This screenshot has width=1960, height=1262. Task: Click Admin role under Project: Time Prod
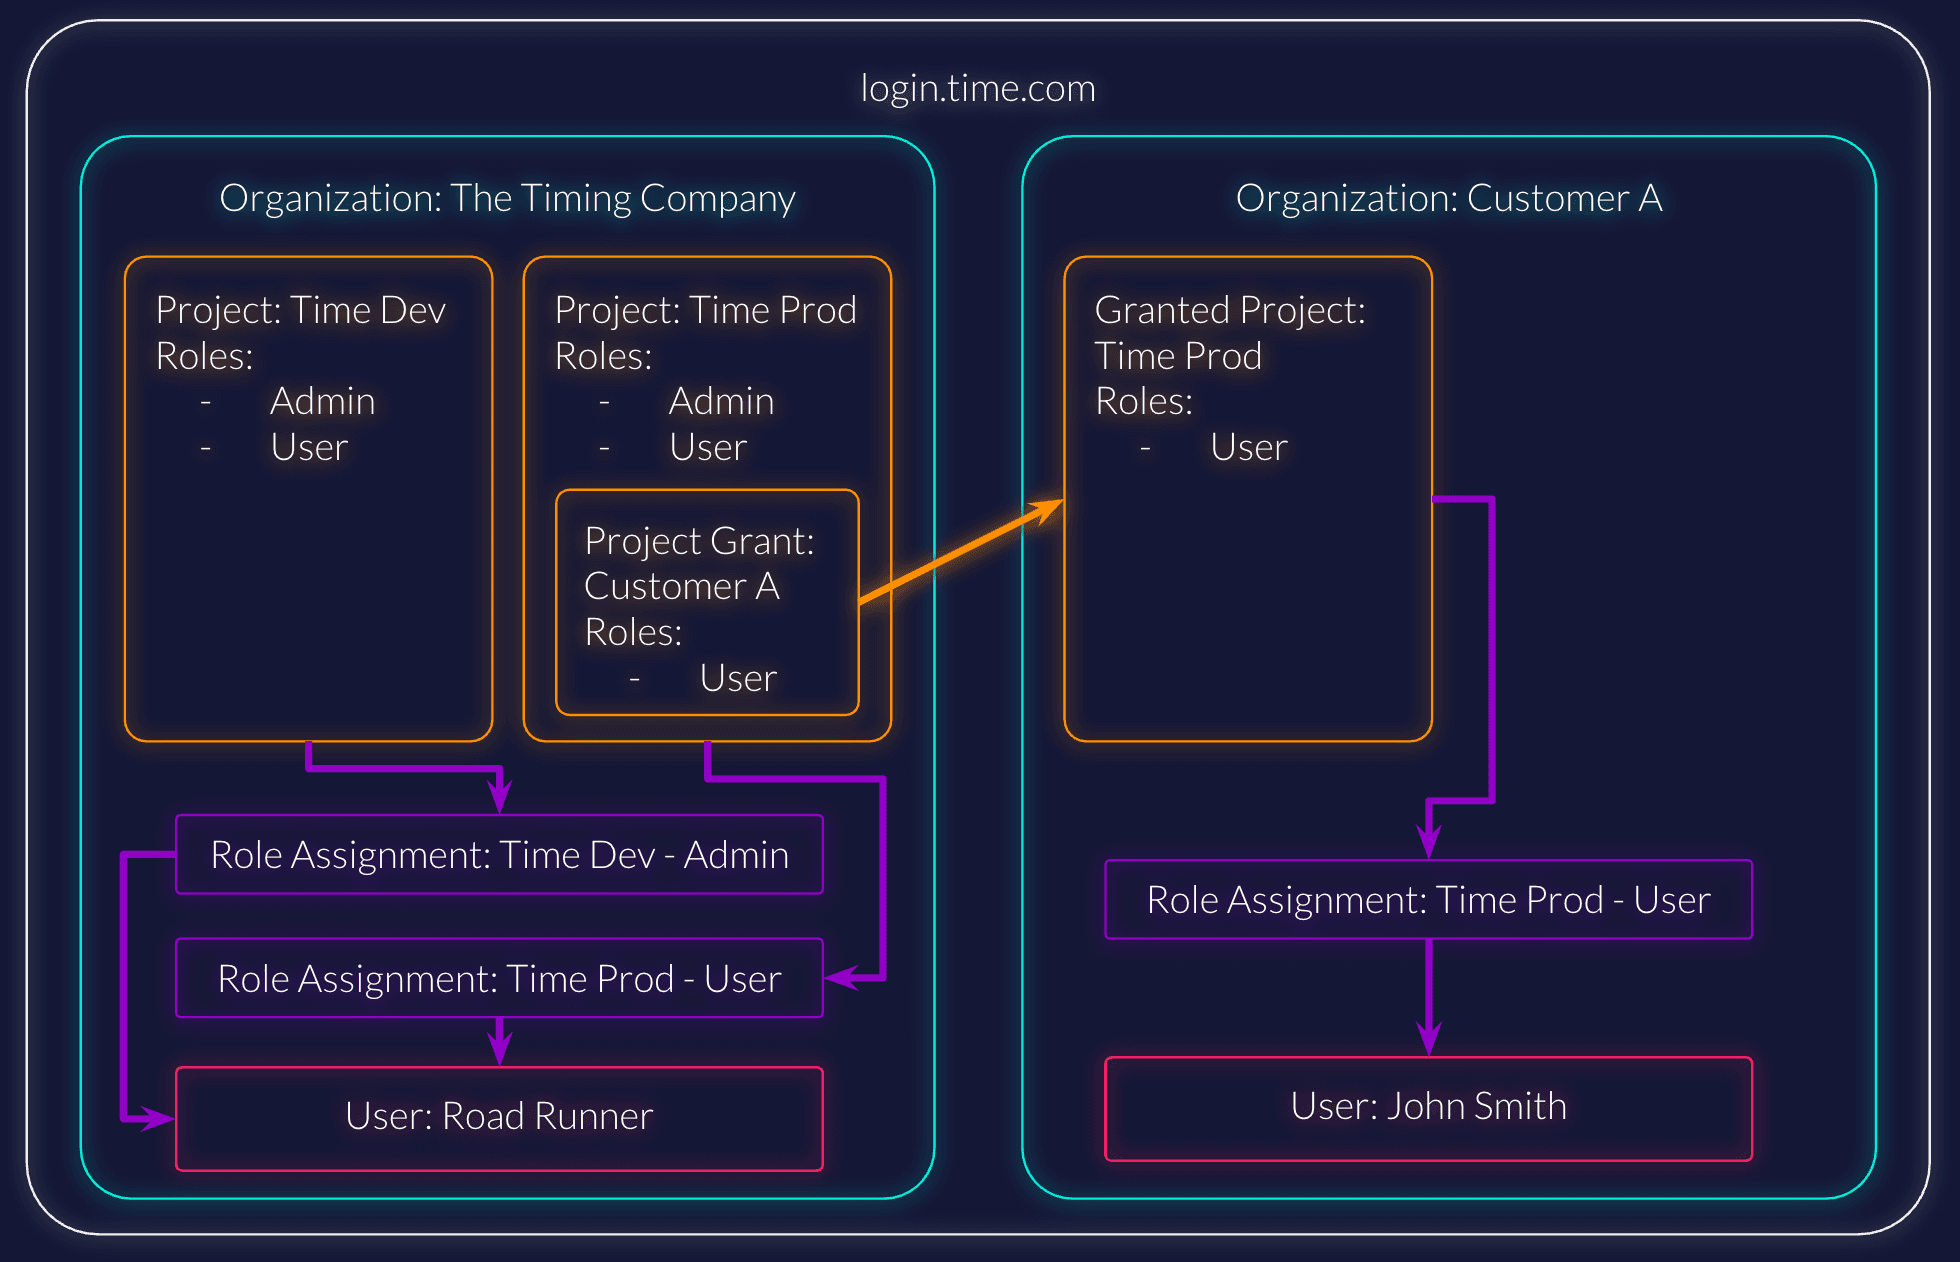pyautogui.click(x=721, y=401)
